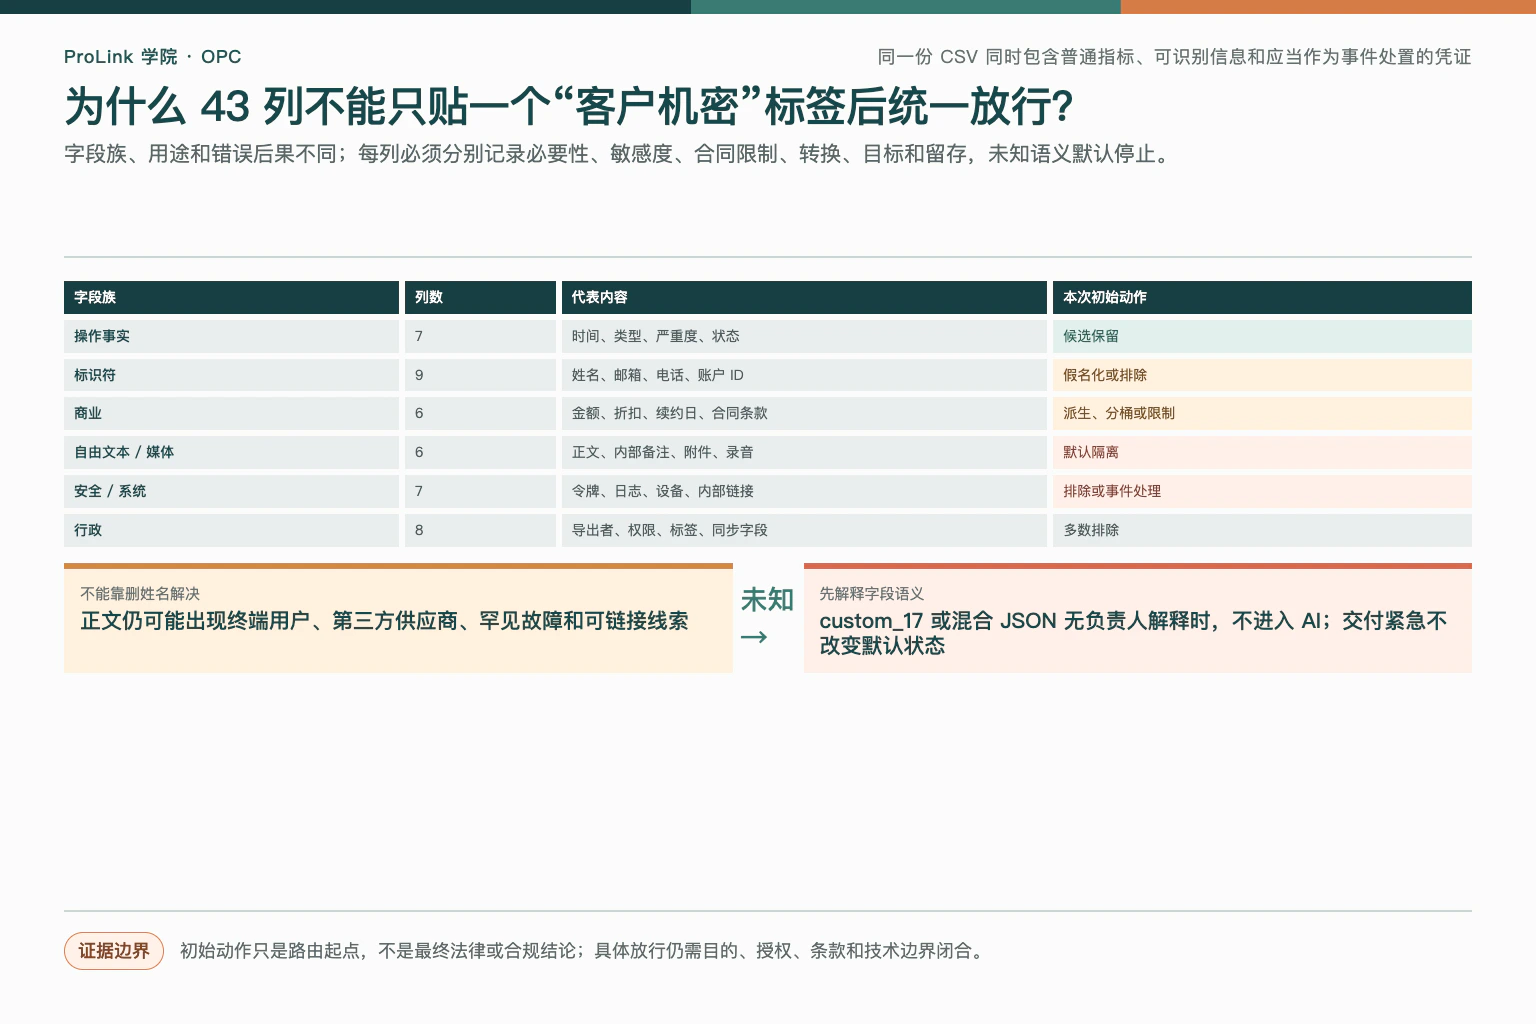The height and width of the screenshot is (1024, 1536).
Task: Click the 代表内容 column header
Action: pyautogui.click(x=804, y=297)
